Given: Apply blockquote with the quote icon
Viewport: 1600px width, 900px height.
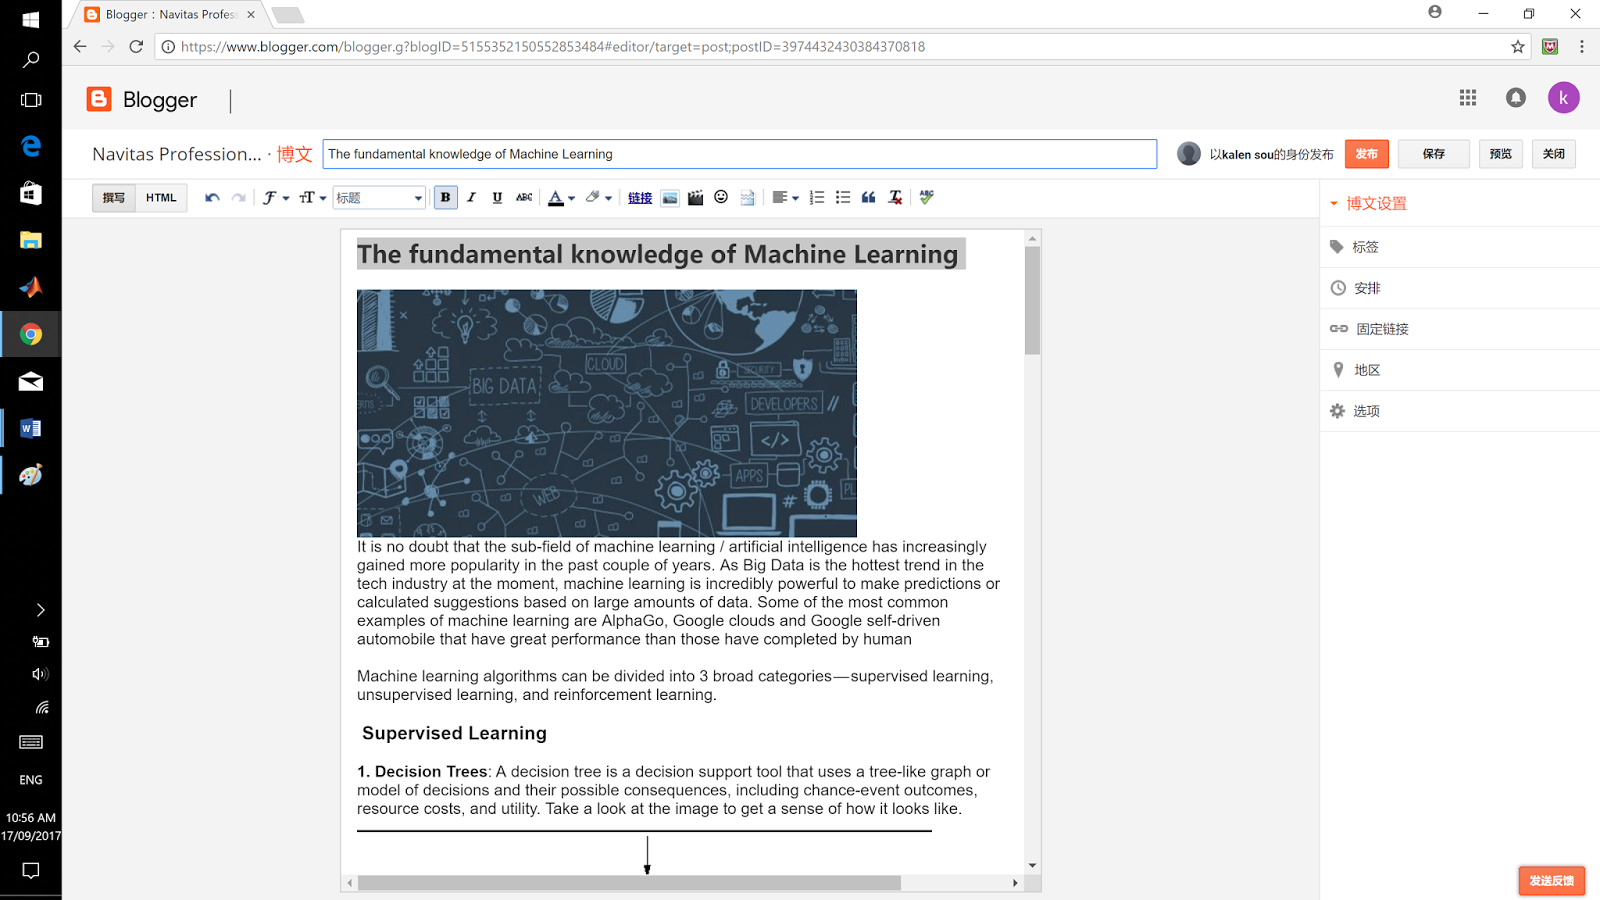Looking at the screenshot, I should pos(868,197).
